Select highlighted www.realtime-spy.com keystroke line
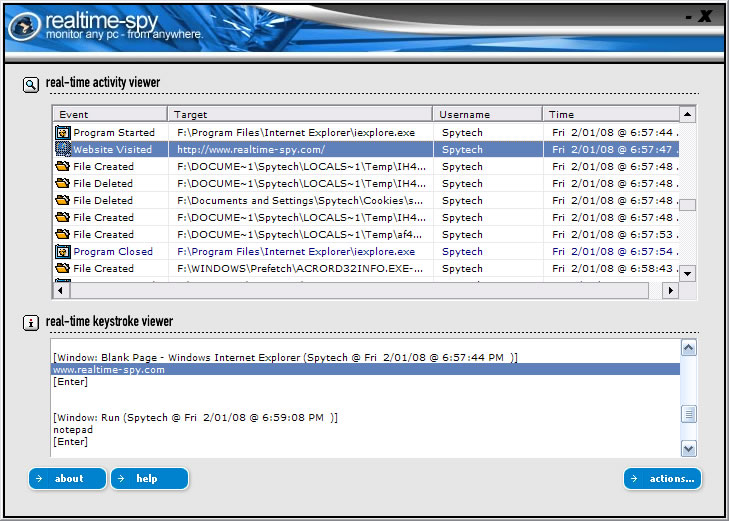729x521 pixels. 365,369
